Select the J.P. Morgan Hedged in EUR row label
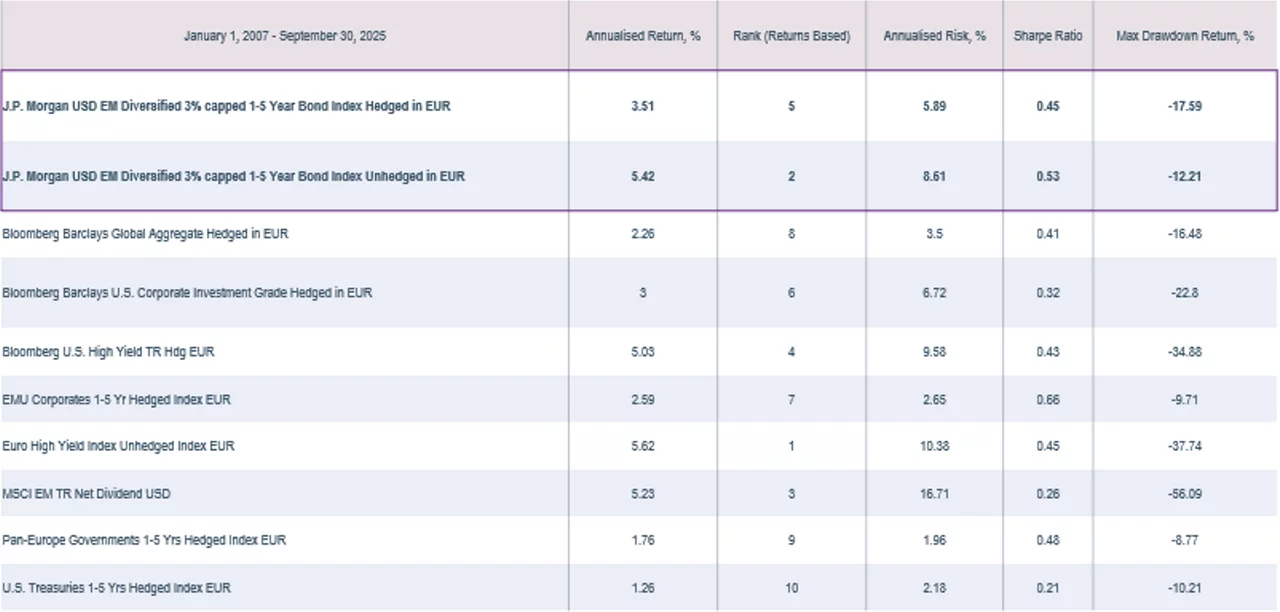The image size is (1280, 612). click(x=226, y=106)
